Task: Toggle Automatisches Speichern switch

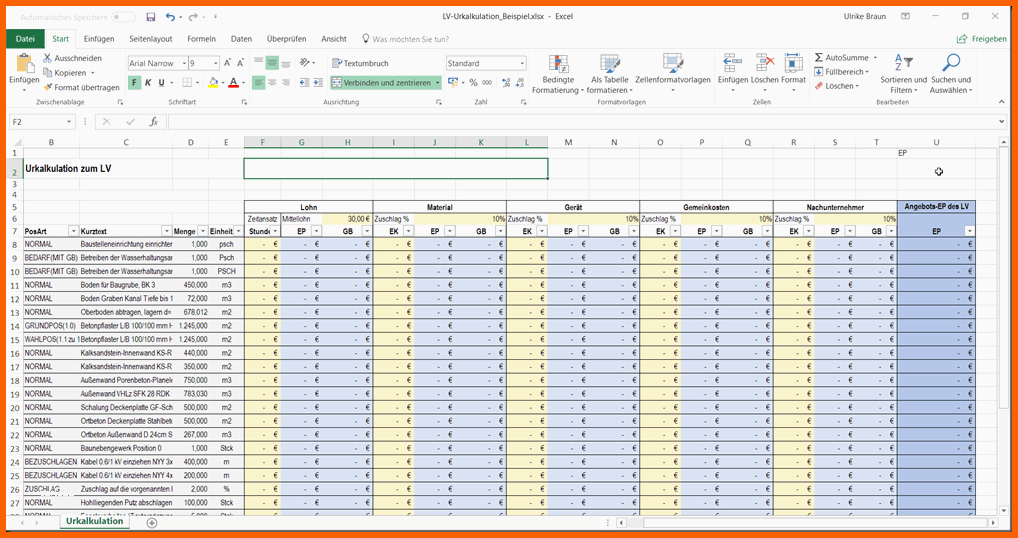Action: (123, 17)
